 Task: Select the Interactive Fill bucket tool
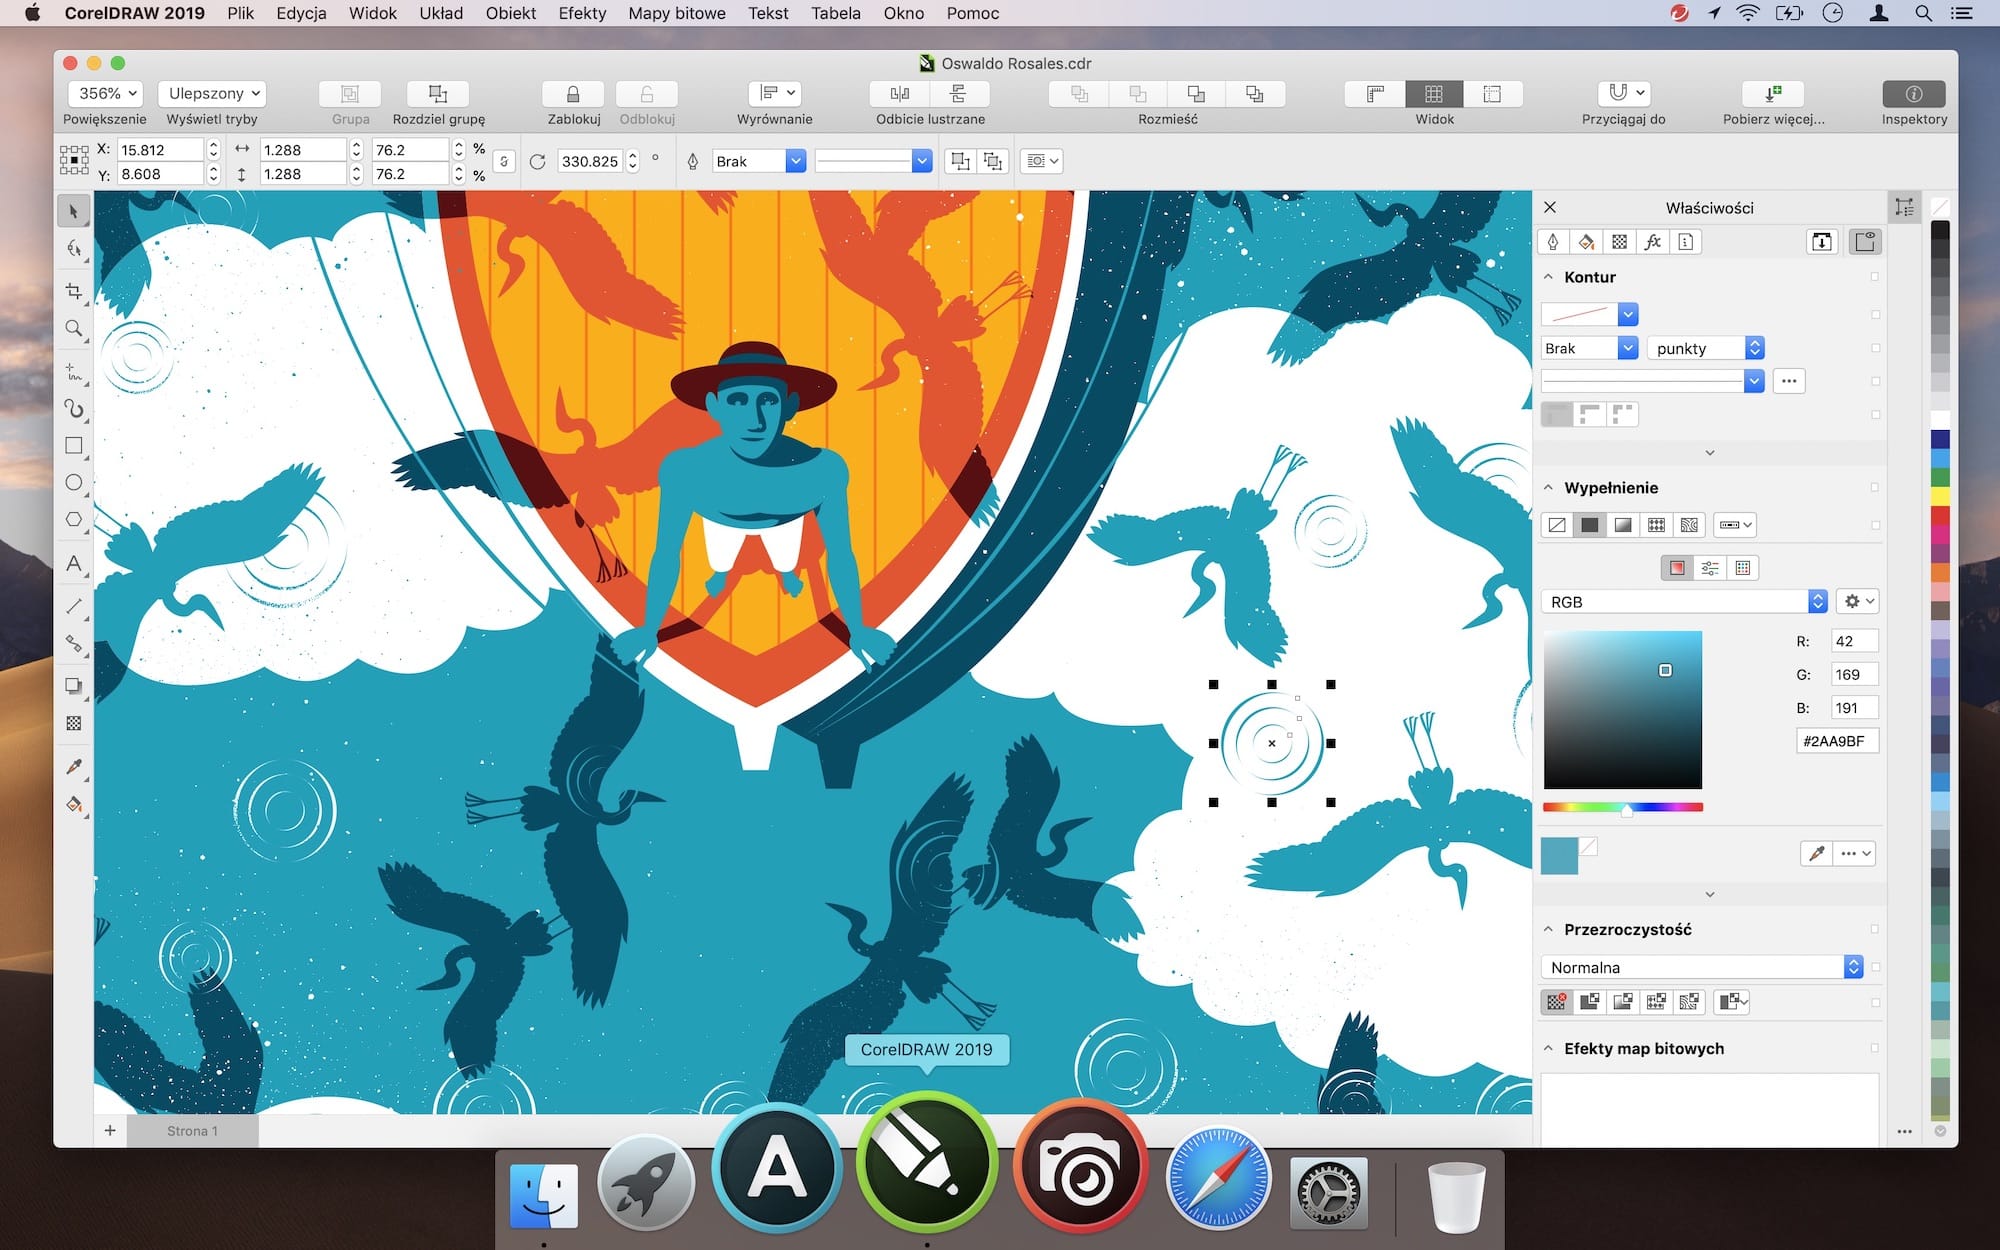point(73,805)
